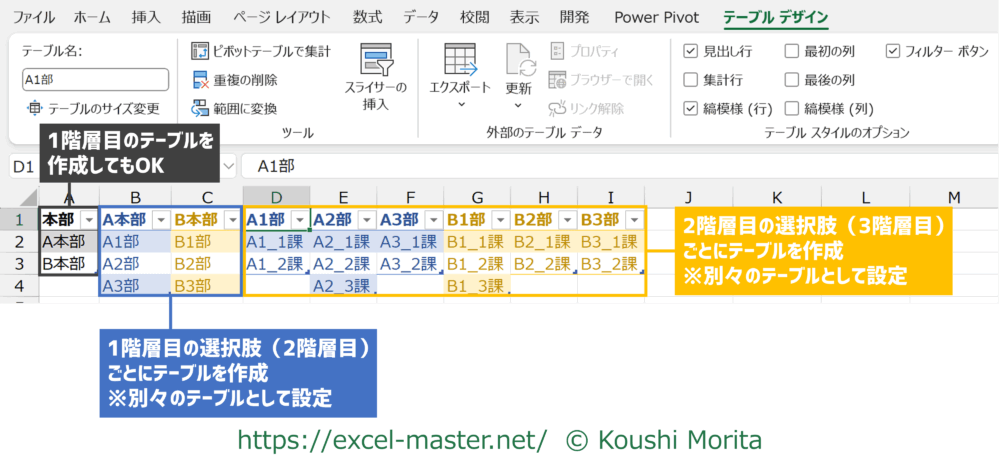Click the Insert Slicer icon
The image size is (1000, 458).
click(x=375, y=62)
